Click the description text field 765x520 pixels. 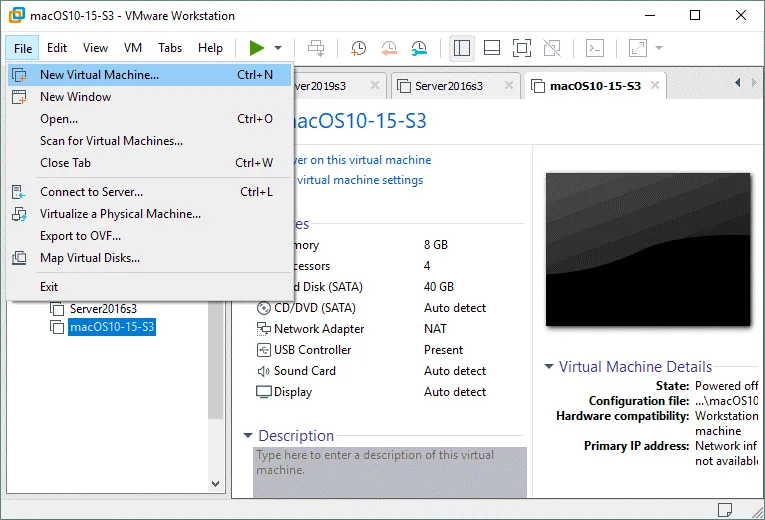point(388,470)
